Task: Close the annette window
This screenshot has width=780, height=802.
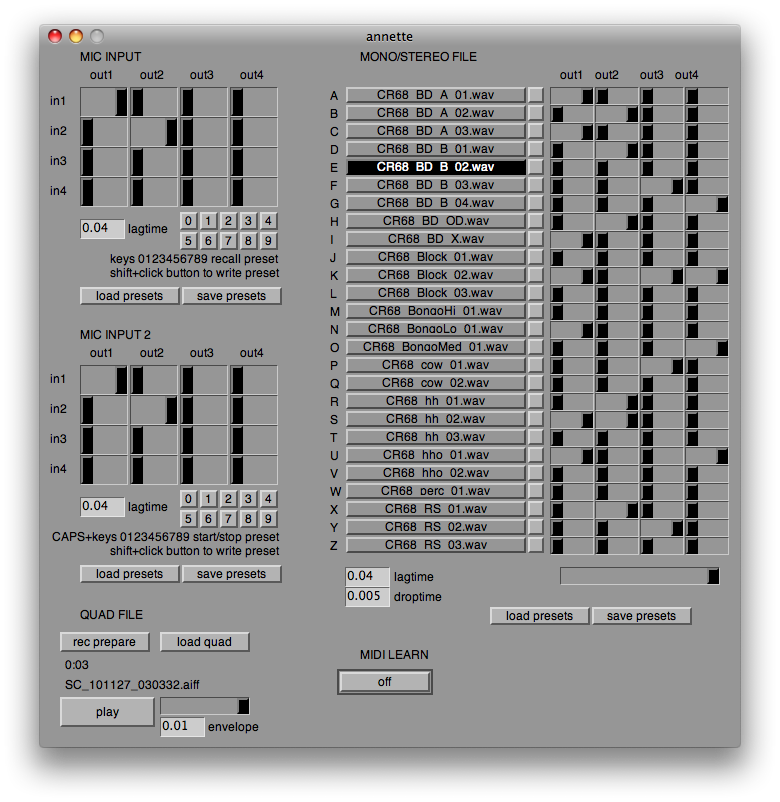Action: click(x=55, y=36)
